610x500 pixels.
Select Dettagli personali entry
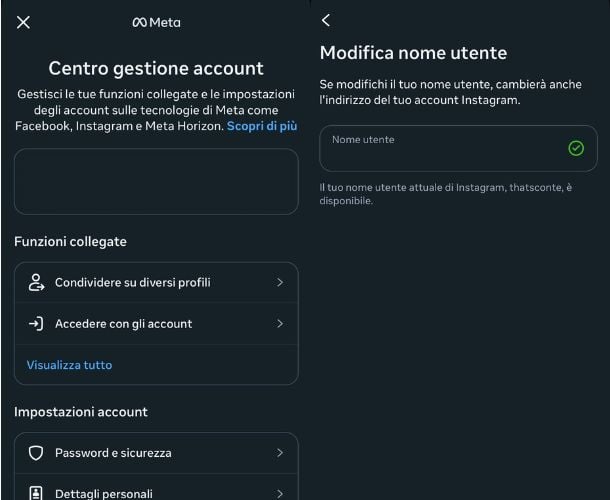pos(104,493)
